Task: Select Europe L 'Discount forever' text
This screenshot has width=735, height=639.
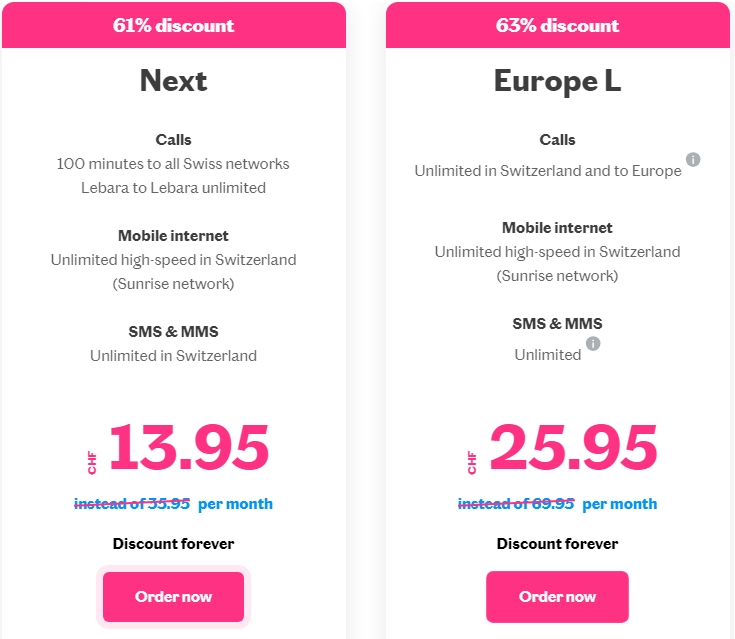Action: click(557, 543)
